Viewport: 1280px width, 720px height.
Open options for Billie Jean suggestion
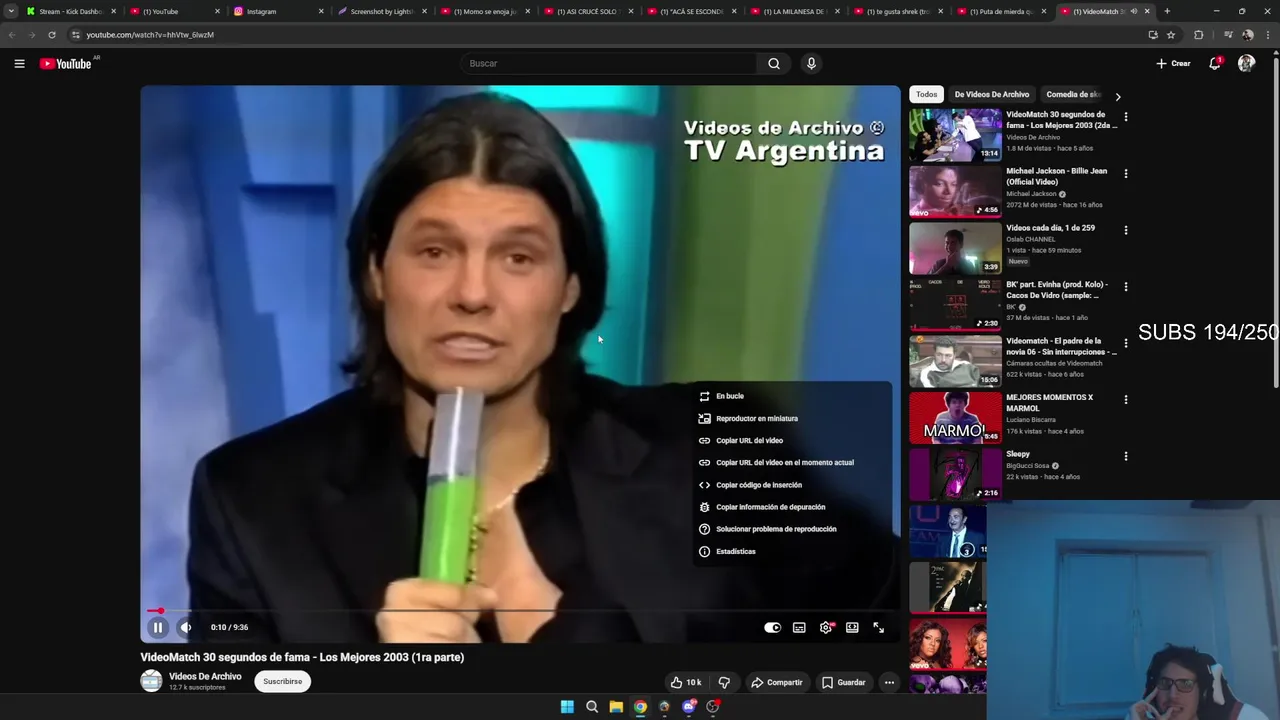coord(1126,173)
